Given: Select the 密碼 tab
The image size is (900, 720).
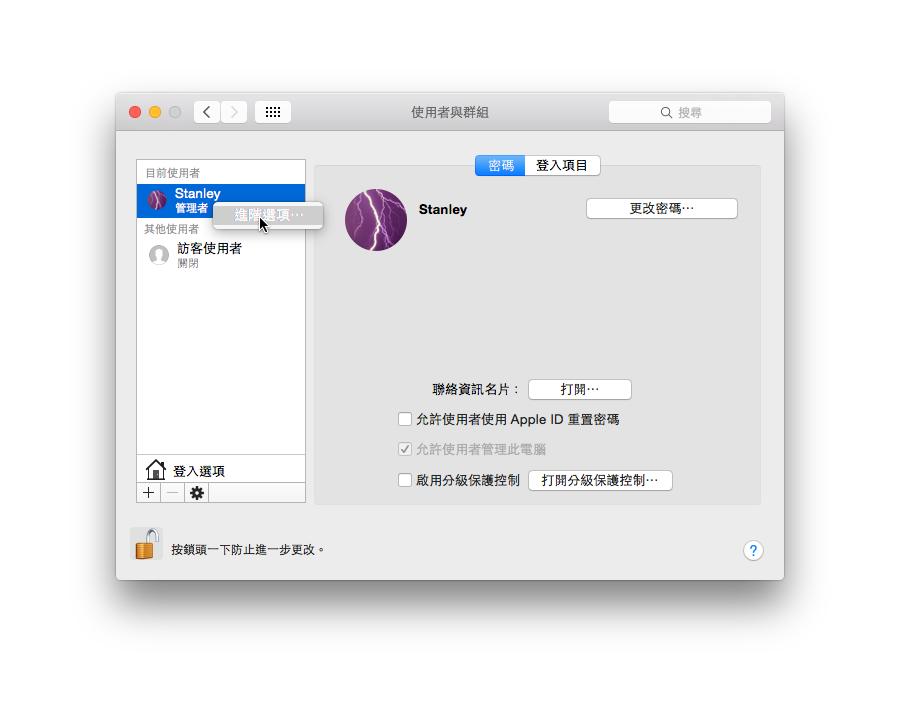Looking at the screenshot, I should 500,166.
